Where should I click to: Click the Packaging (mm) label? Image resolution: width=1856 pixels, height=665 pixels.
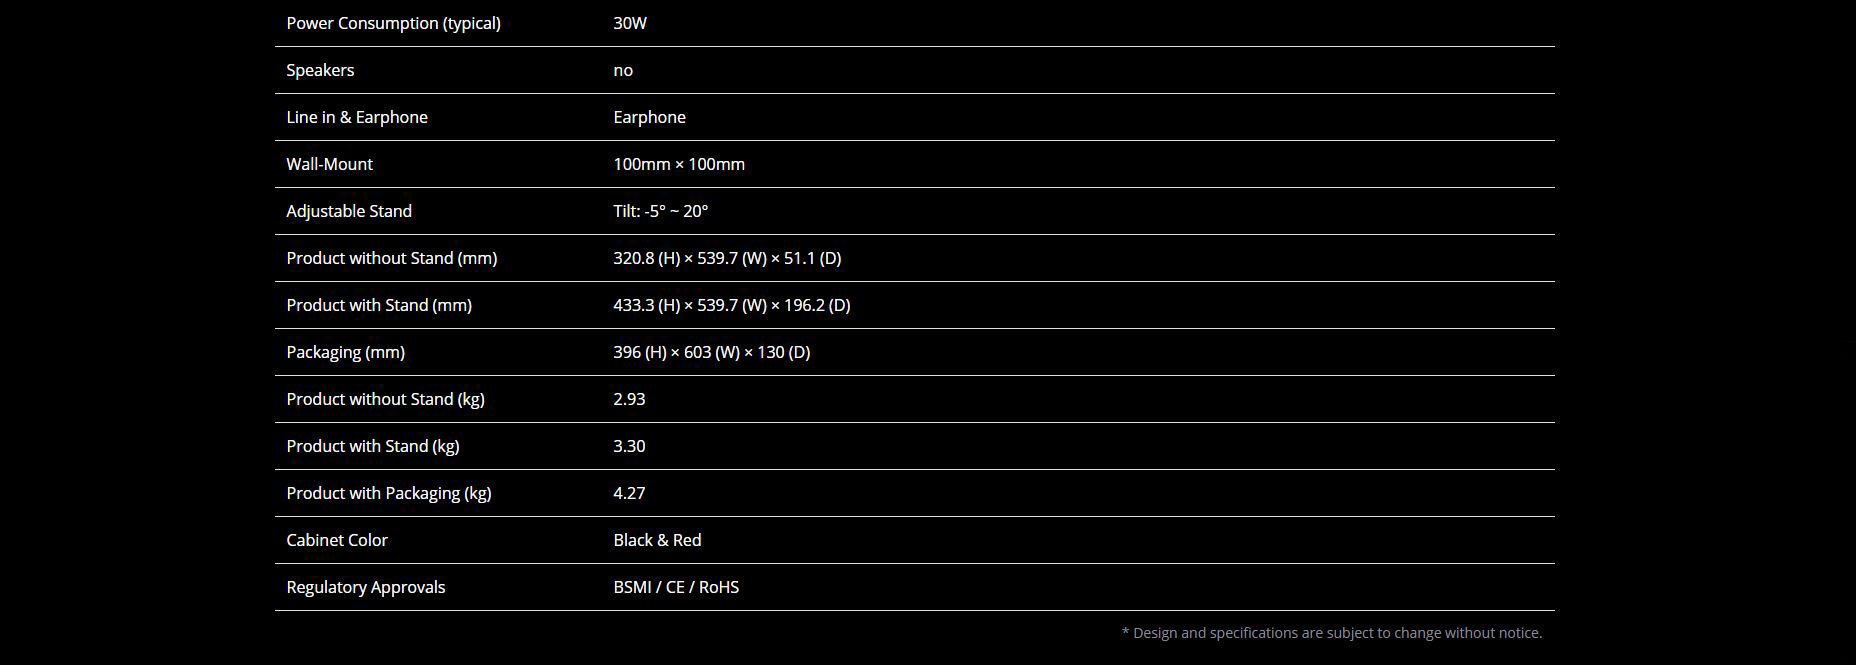tap(346, 352)
